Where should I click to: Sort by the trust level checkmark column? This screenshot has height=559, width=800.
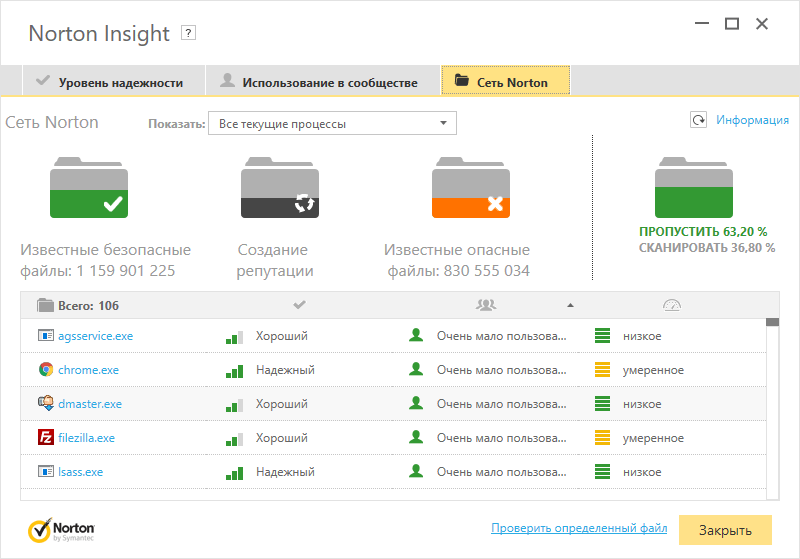tap(299, 305)
